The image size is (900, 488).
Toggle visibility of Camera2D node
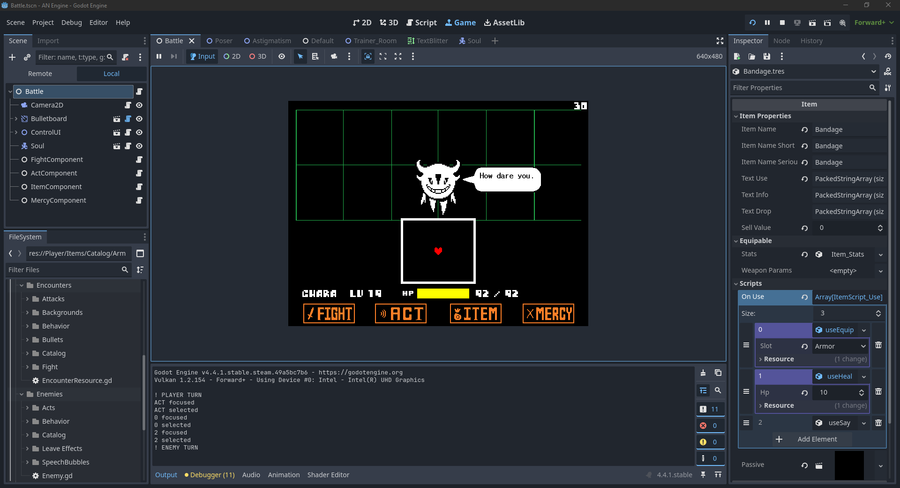(x=139, y=105)
